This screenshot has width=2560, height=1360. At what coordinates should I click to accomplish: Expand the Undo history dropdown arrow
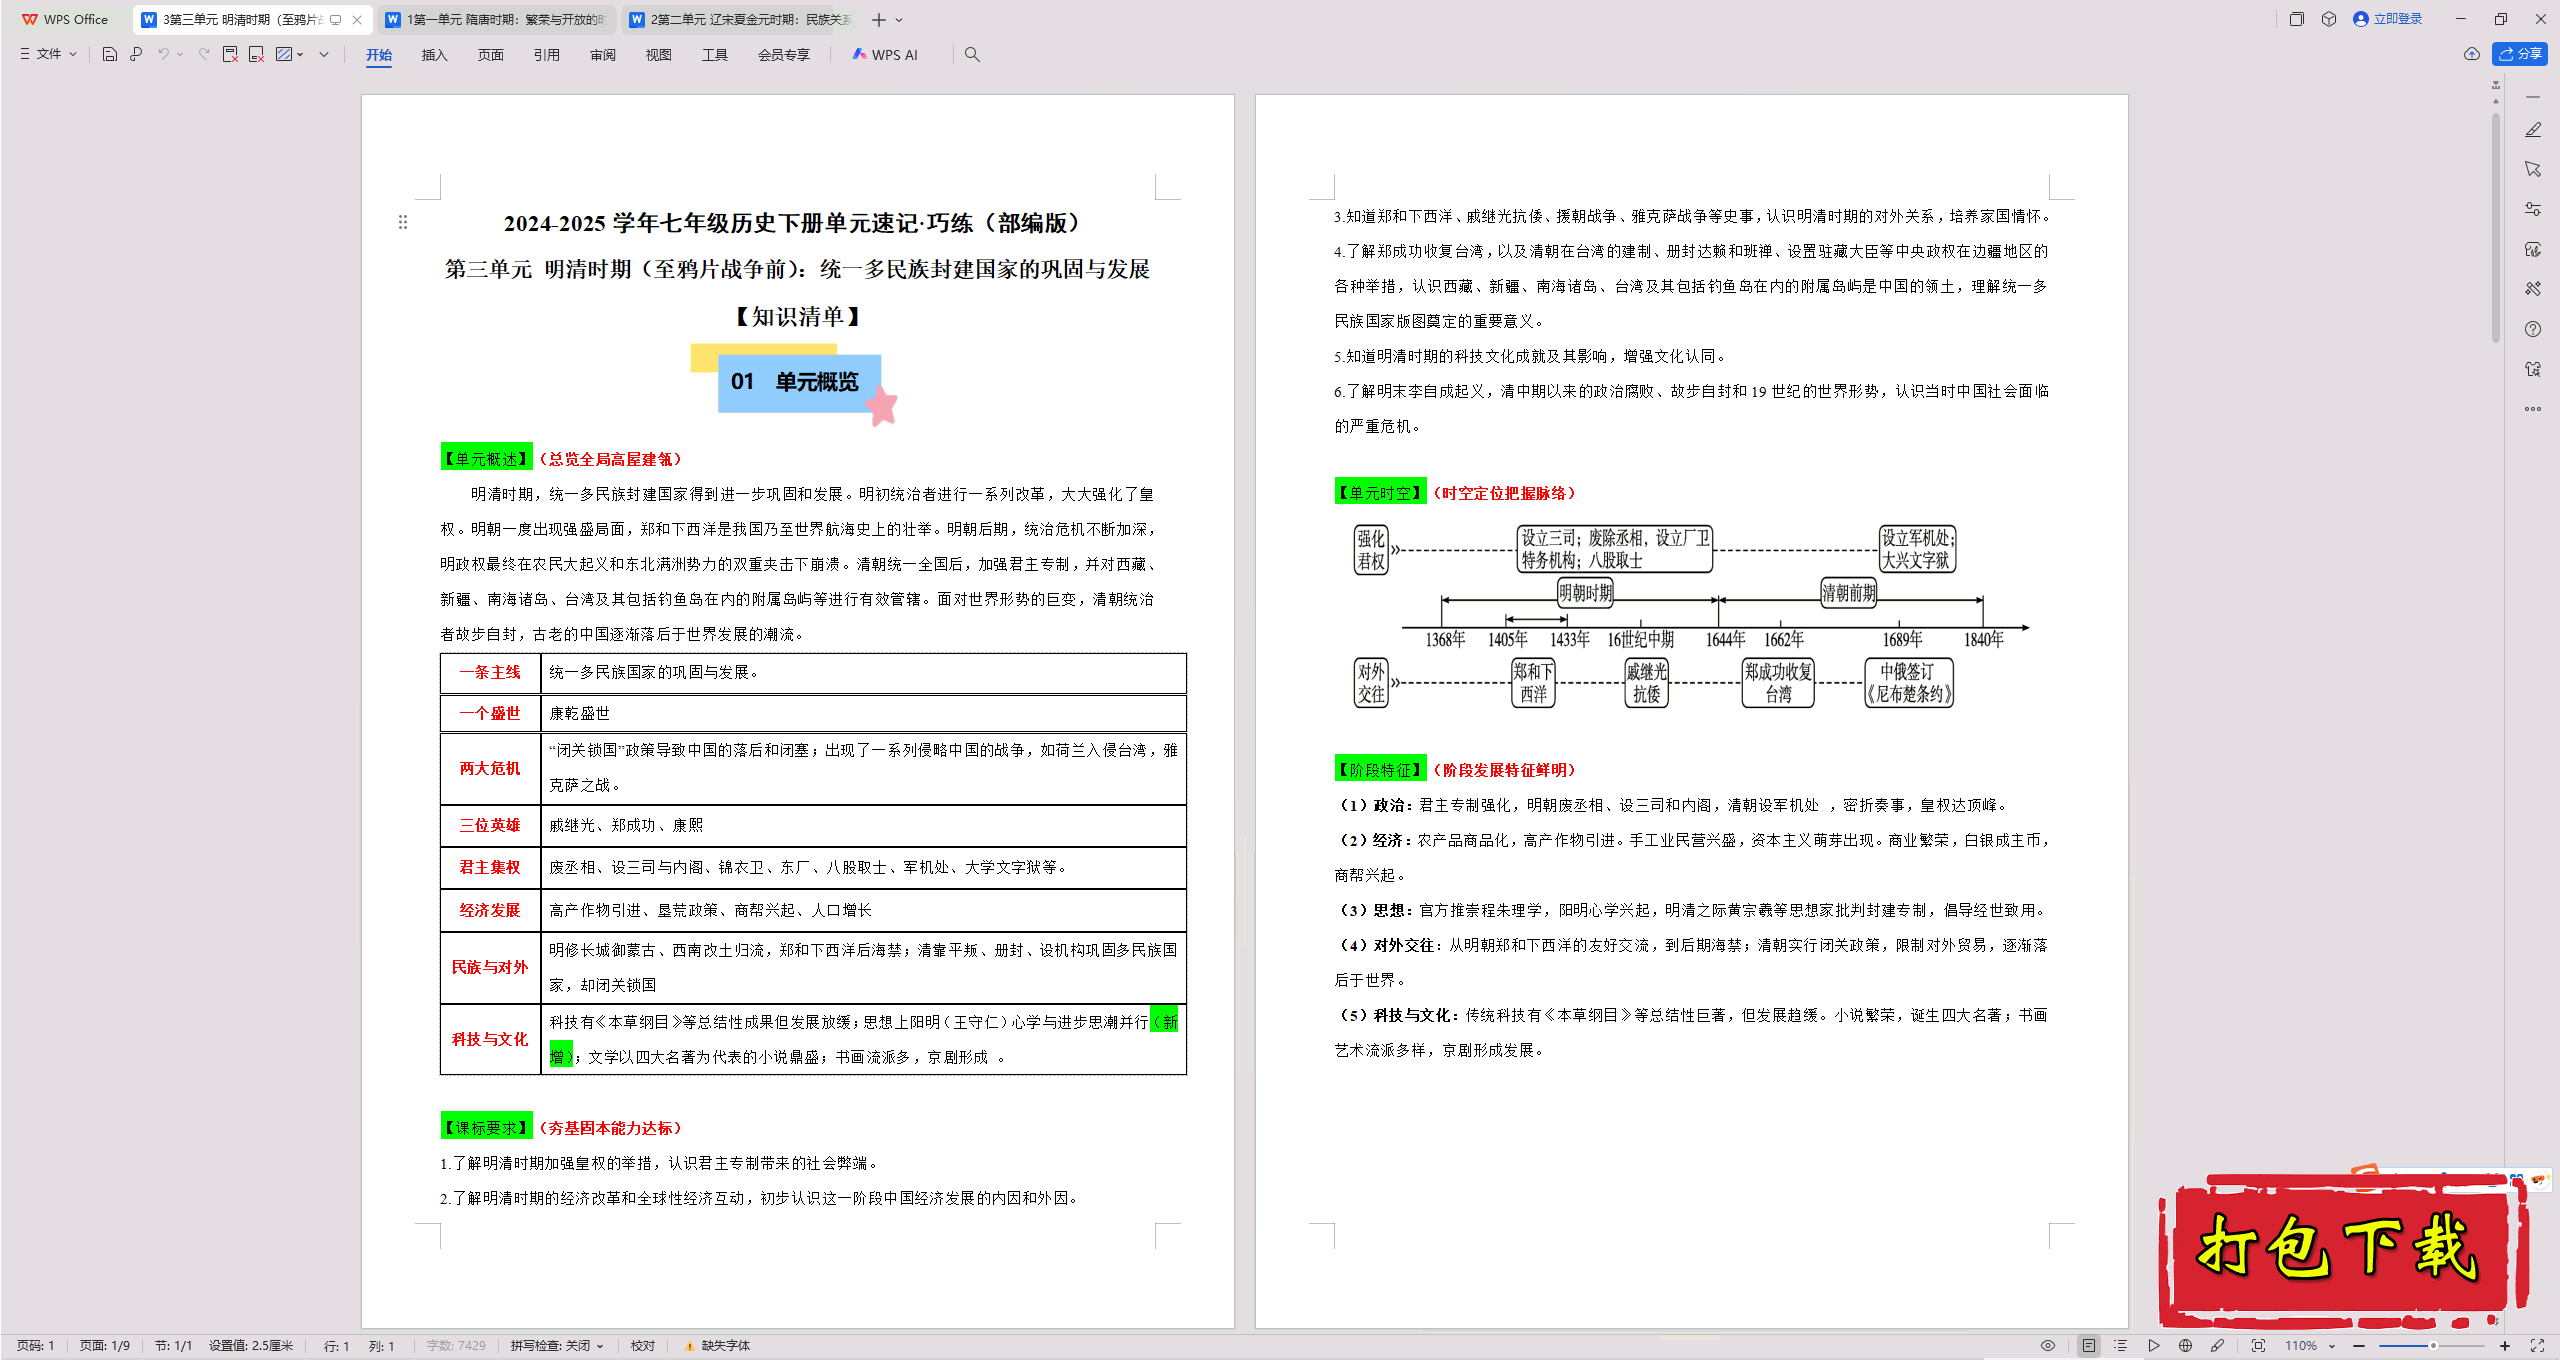point(180,54)
